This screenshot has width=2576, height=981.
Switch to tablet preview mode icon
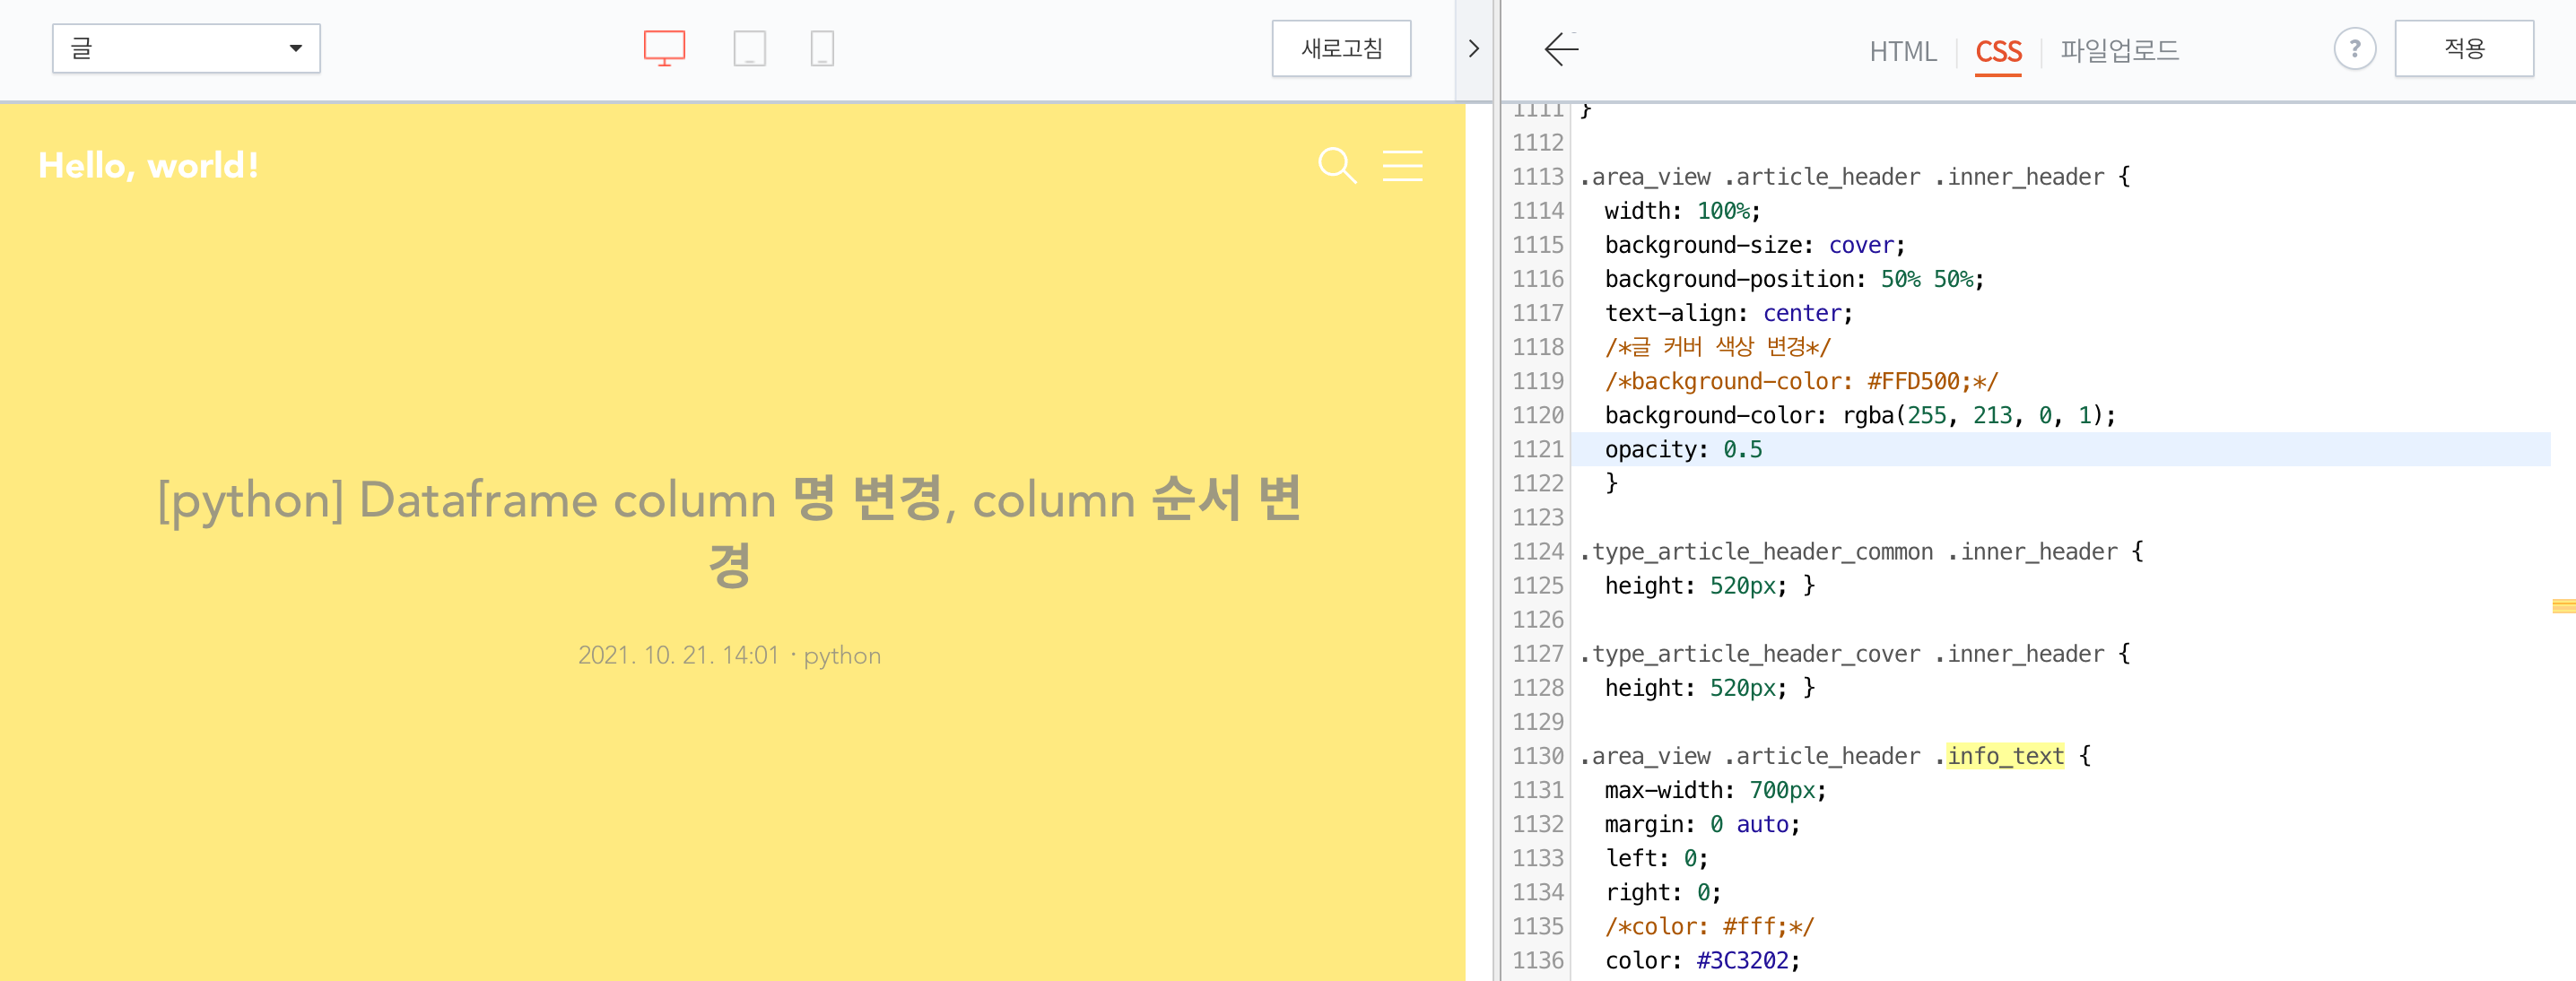point(749,48)
